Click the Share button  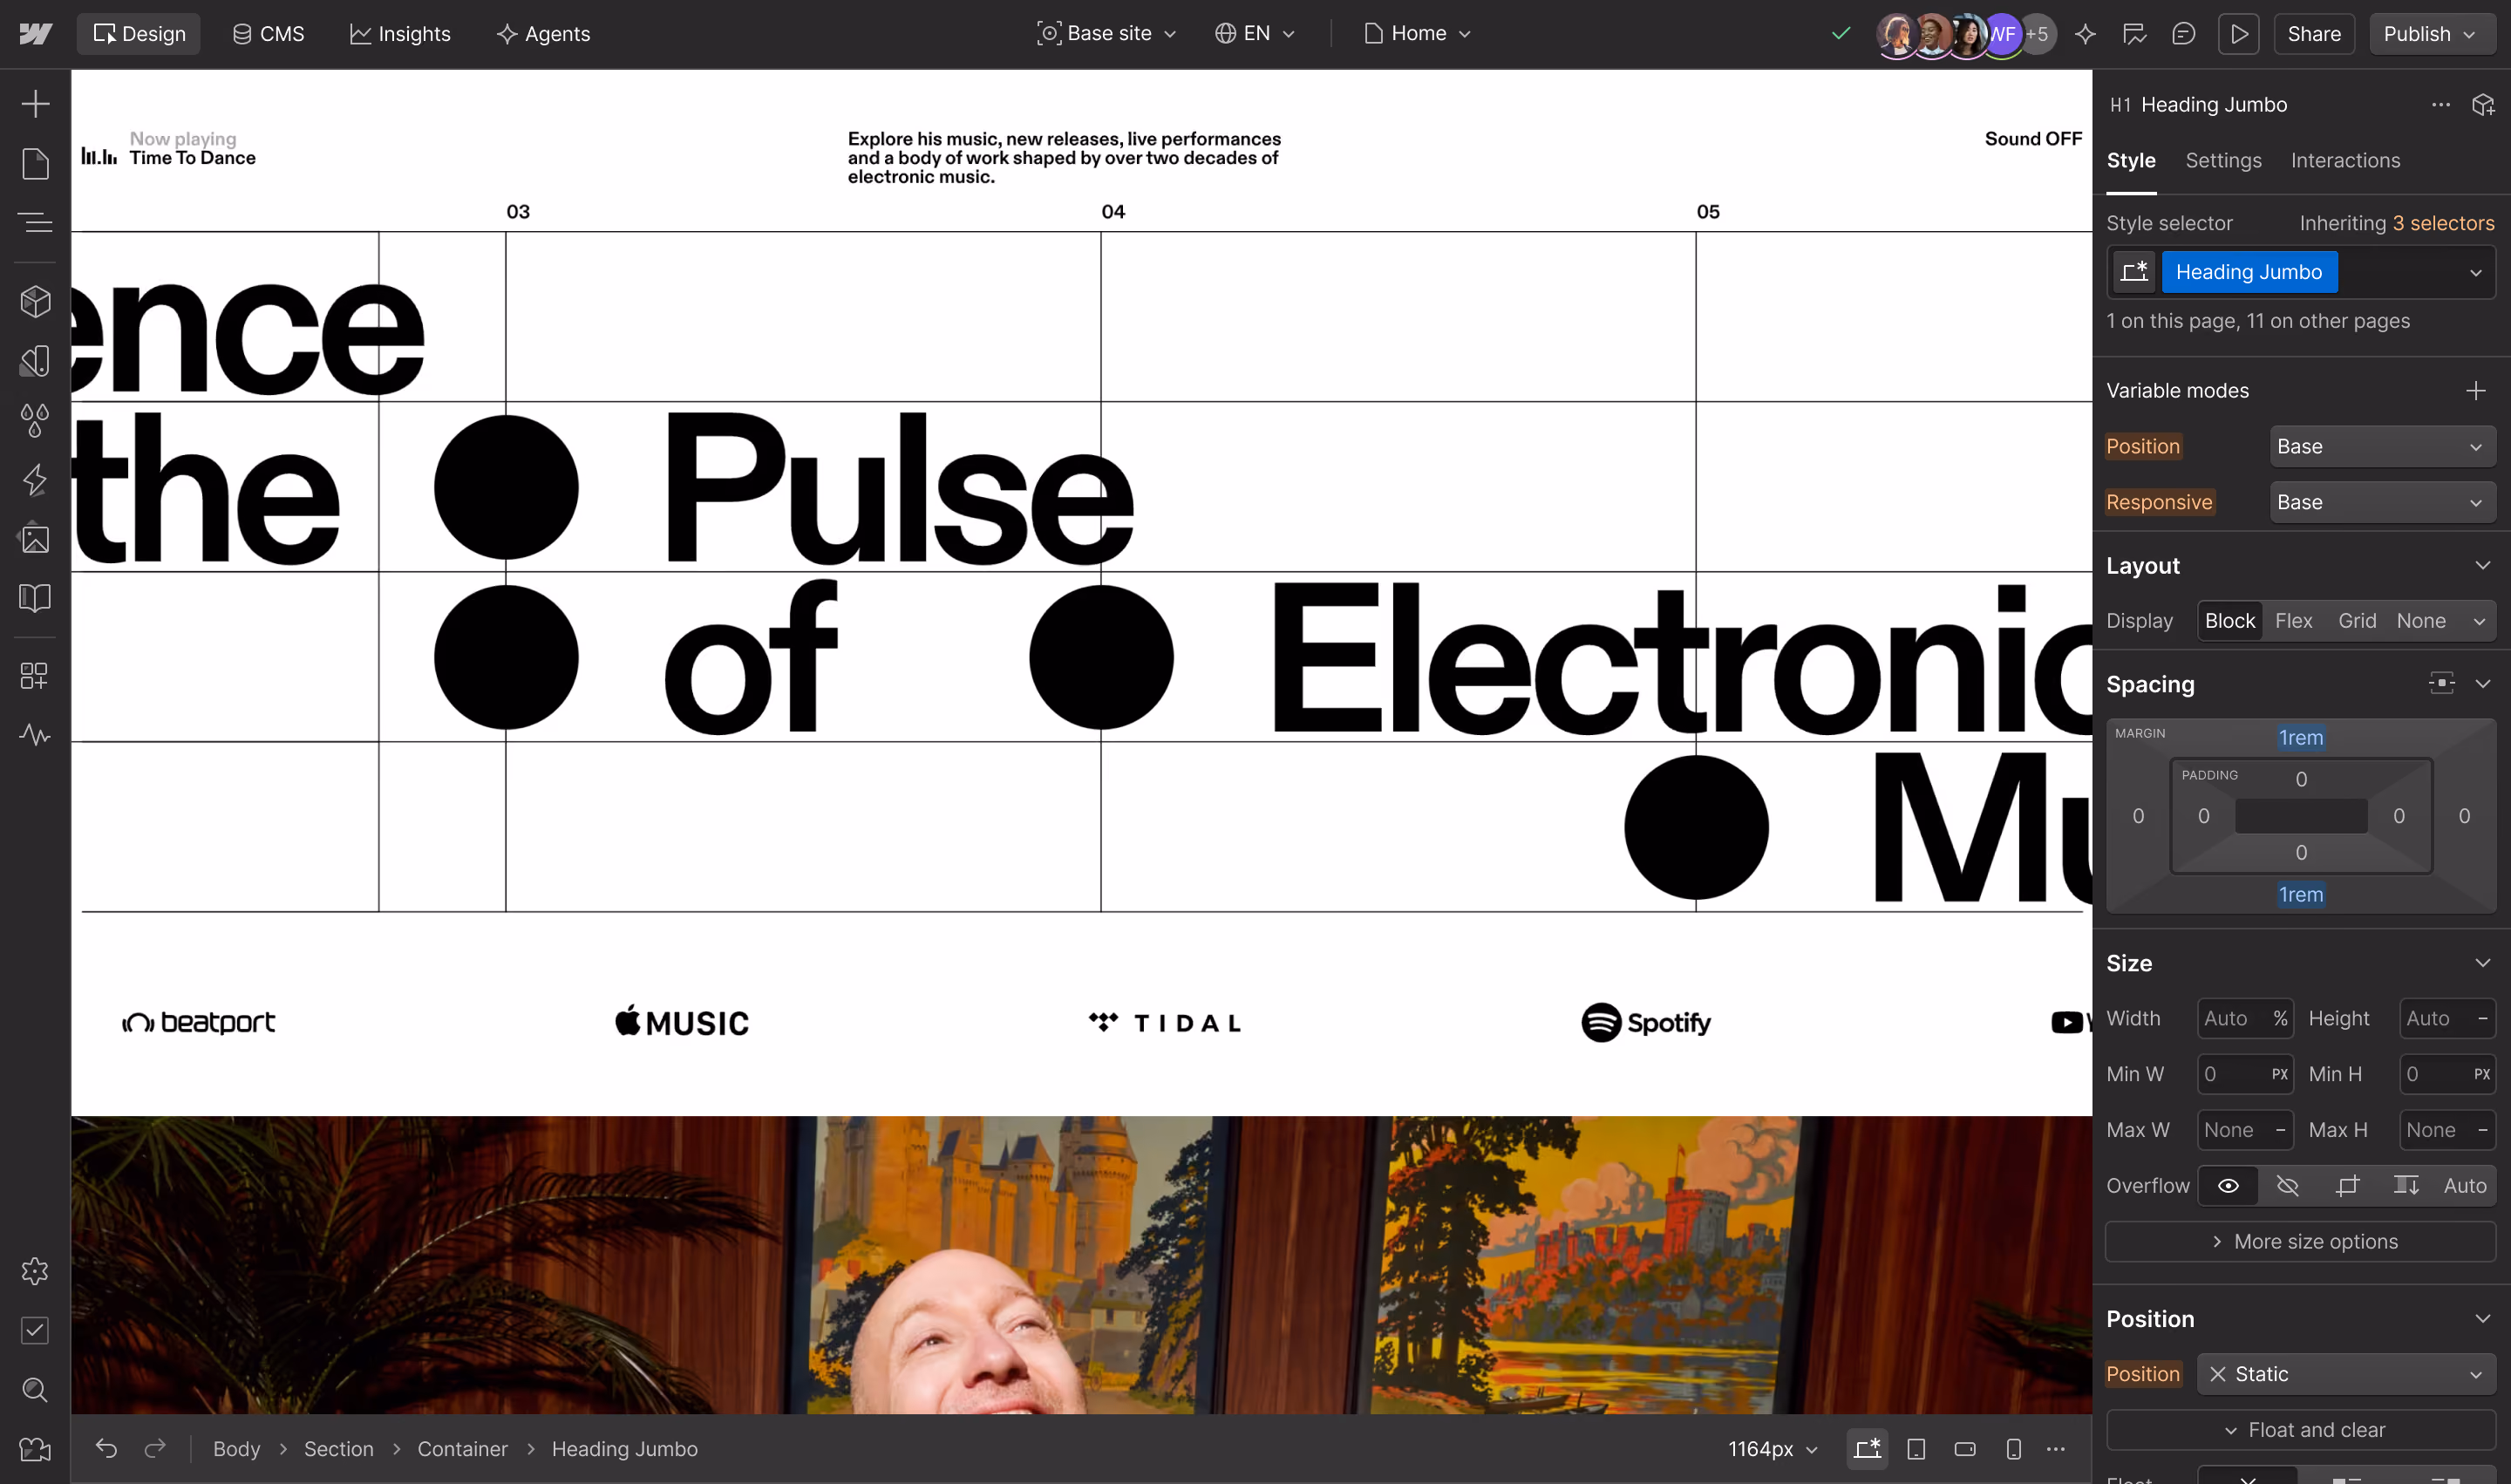tap(2314, 34)
